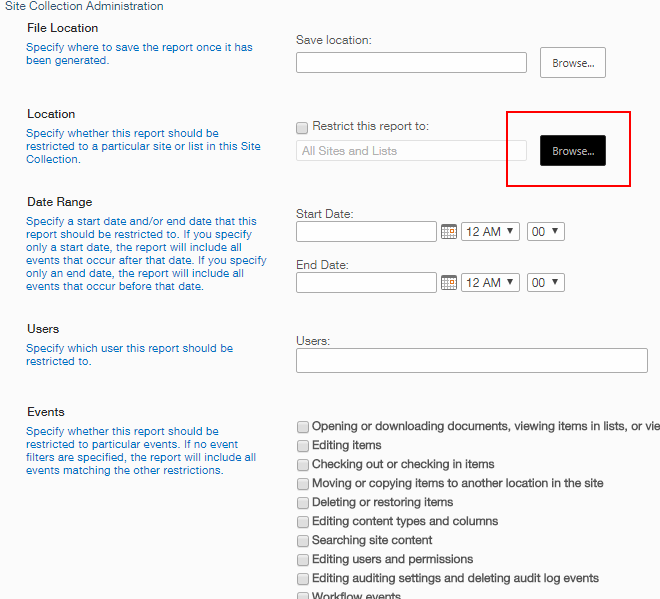660x599 pixels.
Task: Click Browse button next to Save location
Action: pos(573,62)
